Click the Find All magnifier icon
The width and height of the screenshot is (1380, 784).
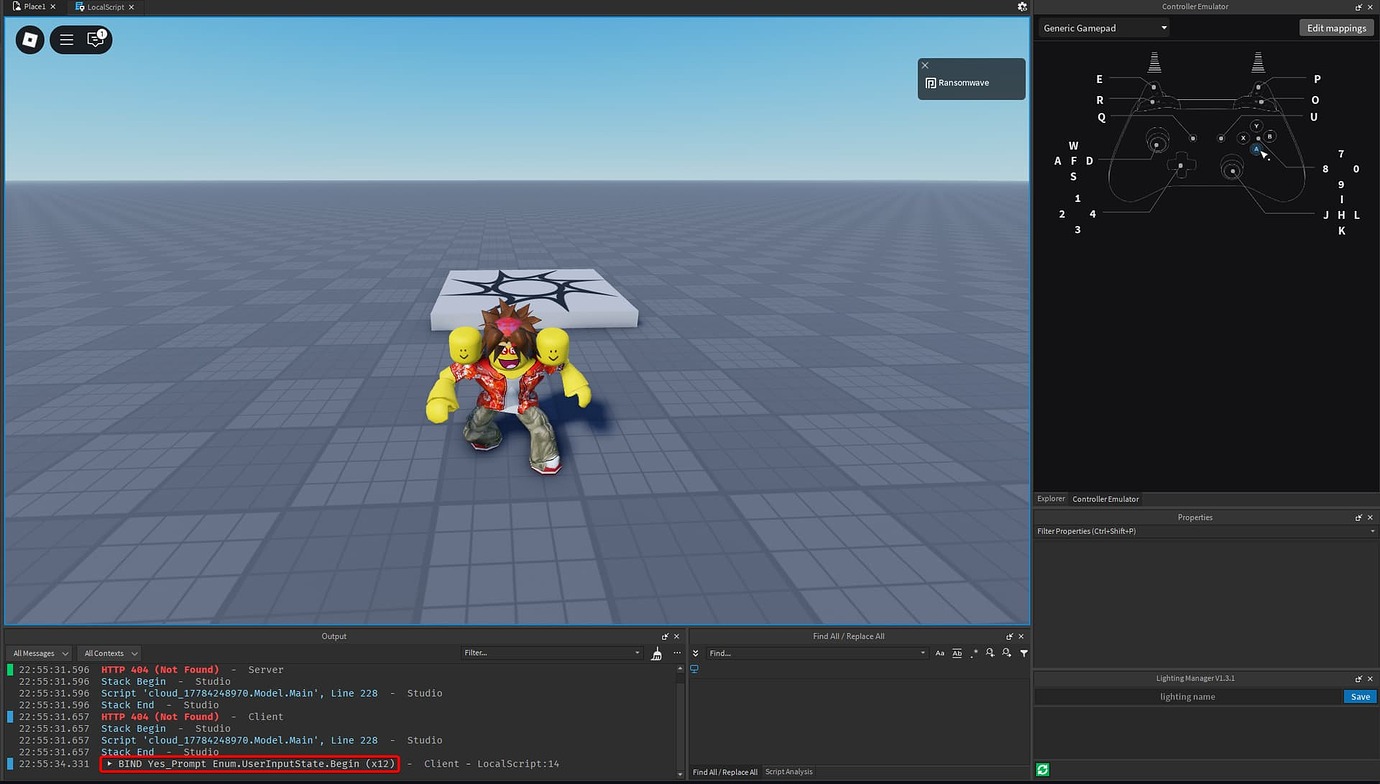click(990, 653)
